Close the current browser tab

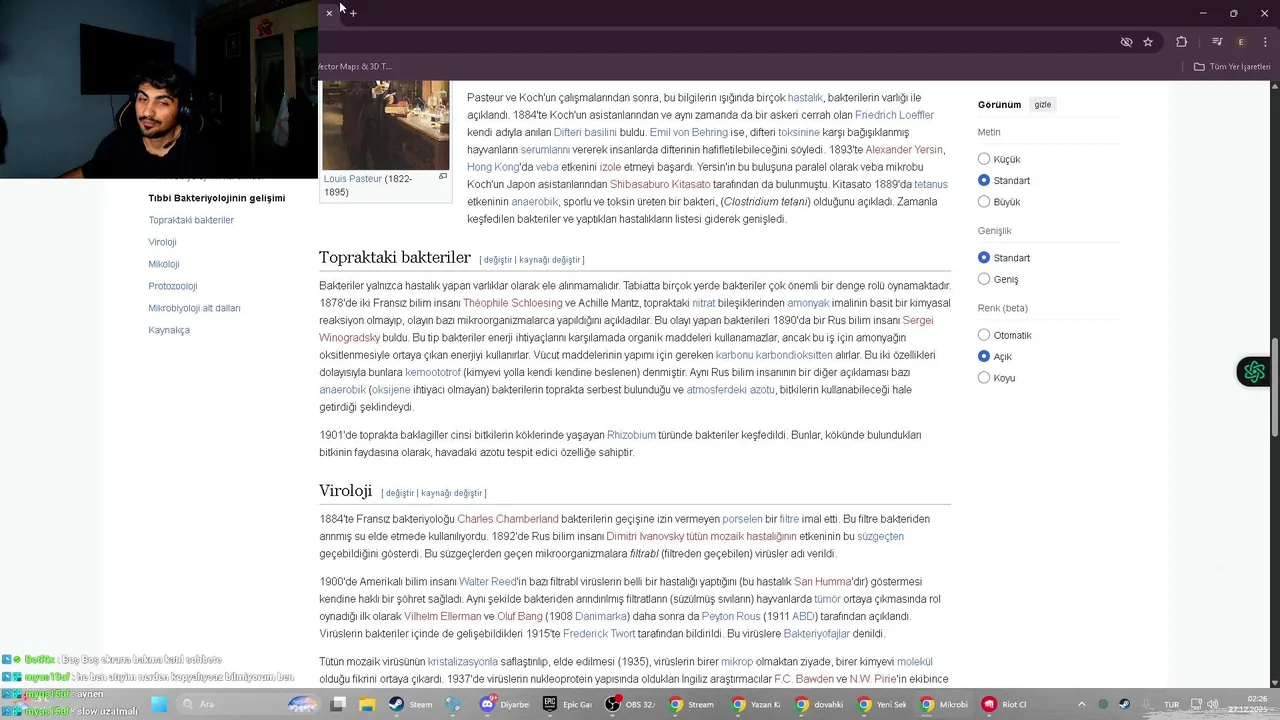click(329, 13)
